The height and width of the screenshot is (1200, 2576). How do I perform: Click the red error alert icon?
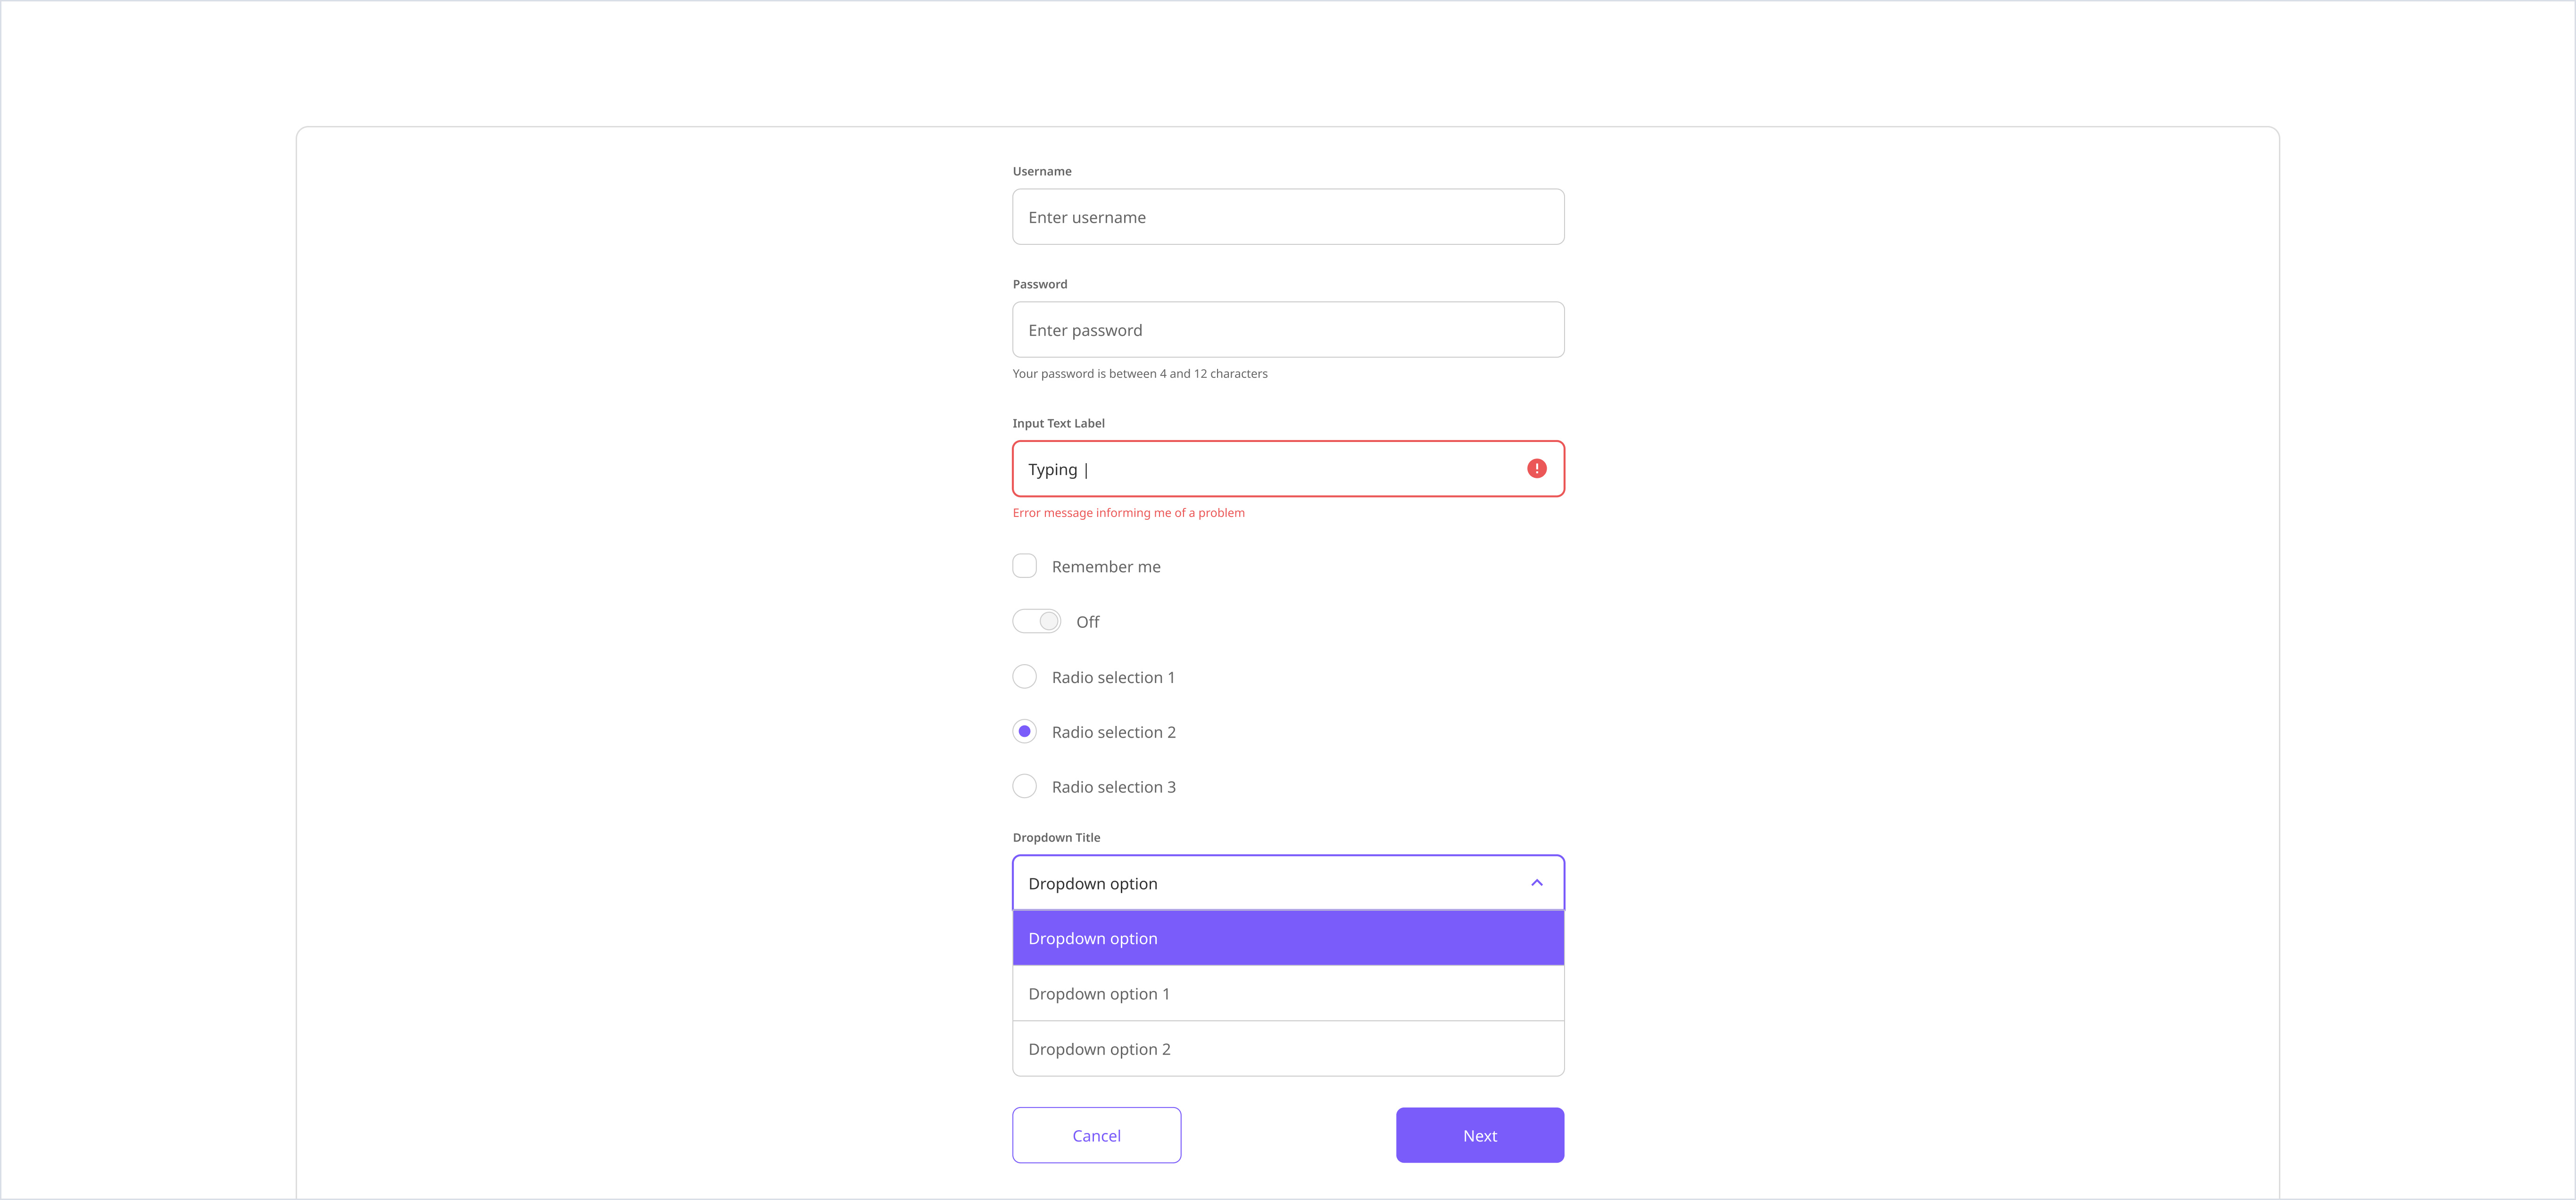pyautogui.click(x=1536, y=469)
